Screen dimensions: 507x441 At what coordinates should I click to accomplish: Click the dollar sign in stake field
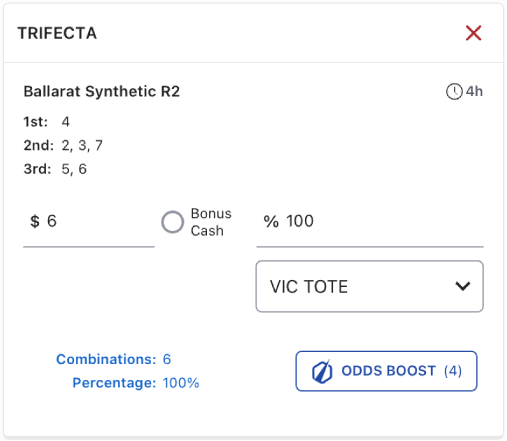pyautogui.click(x=35, y=221)
